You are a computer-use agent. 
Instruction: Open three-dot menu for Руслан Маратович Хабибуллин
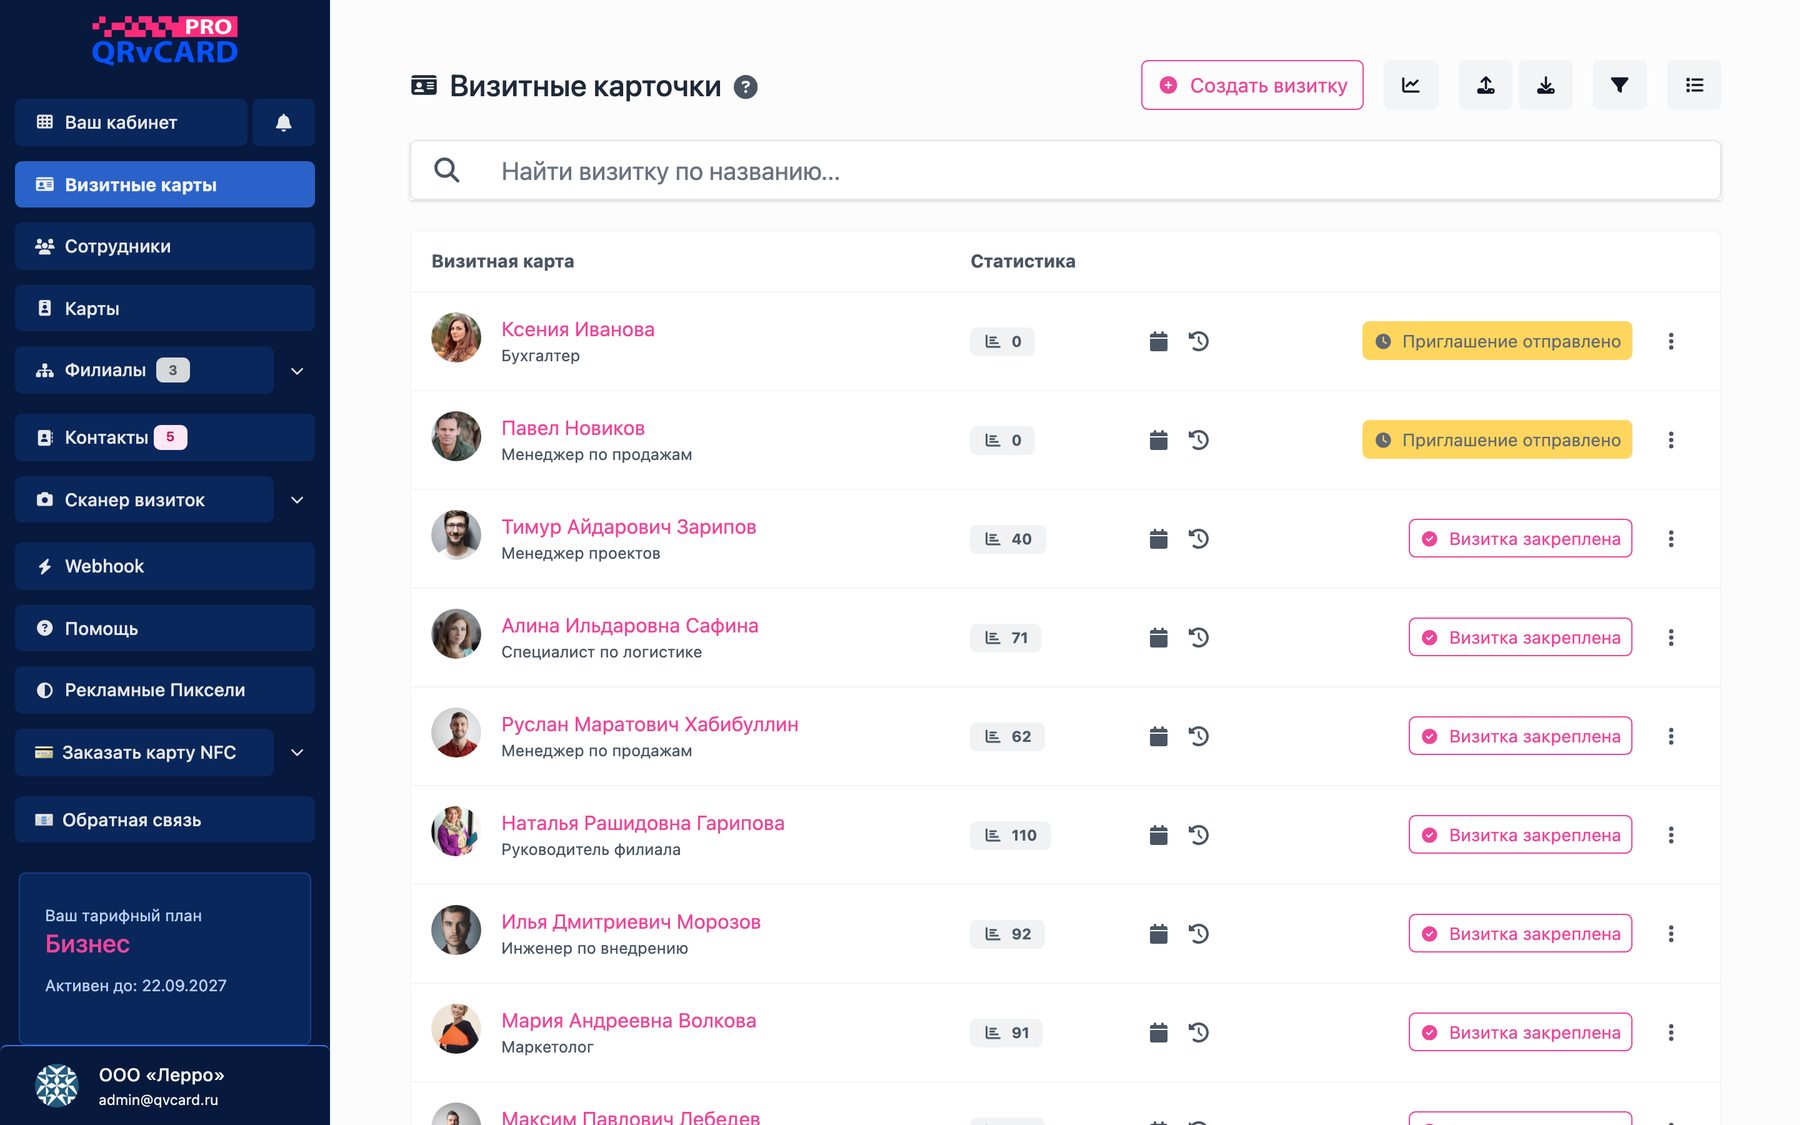pyautogui.click(x=1671, y=736)
